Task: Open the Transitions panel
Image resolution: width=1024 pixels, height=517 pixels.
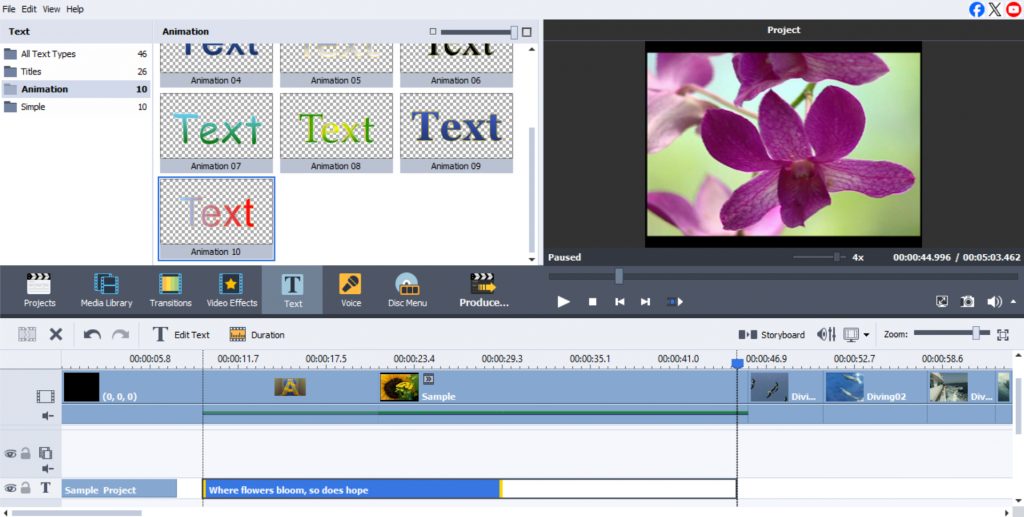Action: (170, 290)
